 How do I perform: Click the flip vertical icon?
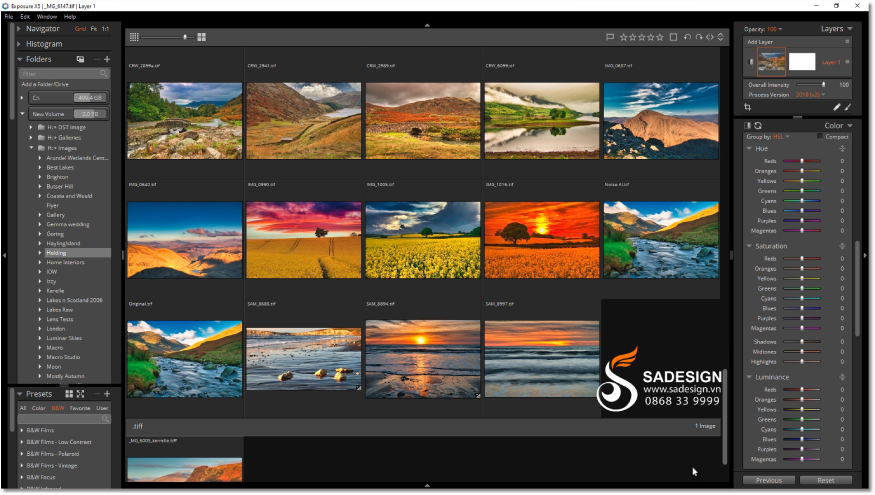tap(720, 37)
